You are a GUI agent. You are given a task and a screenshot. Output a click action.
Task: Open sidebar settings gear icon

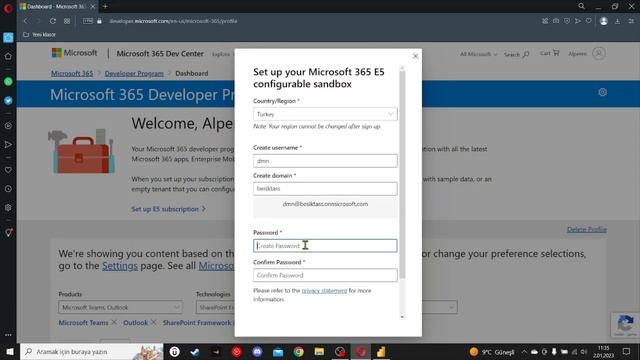tap(8, 207)
